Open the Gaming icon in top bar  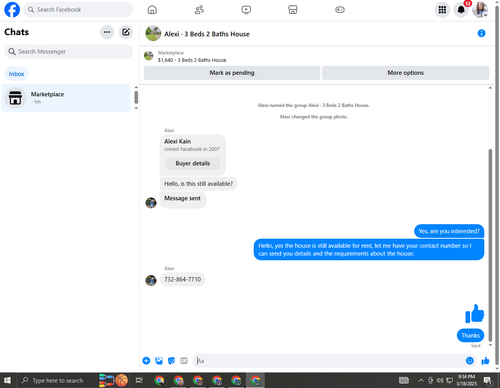point(340,10)
